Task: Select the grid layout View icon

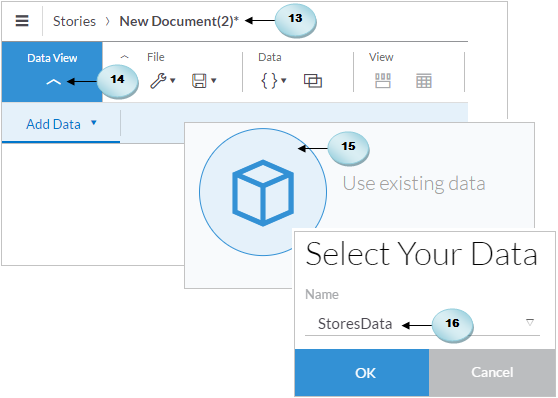Action: tap(383, 81)
